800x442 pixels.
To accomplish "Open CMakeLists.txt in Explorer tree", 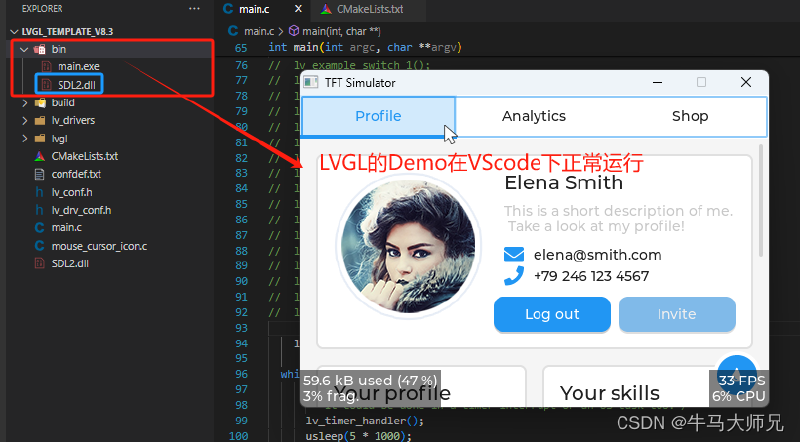I will pos(85,156).
